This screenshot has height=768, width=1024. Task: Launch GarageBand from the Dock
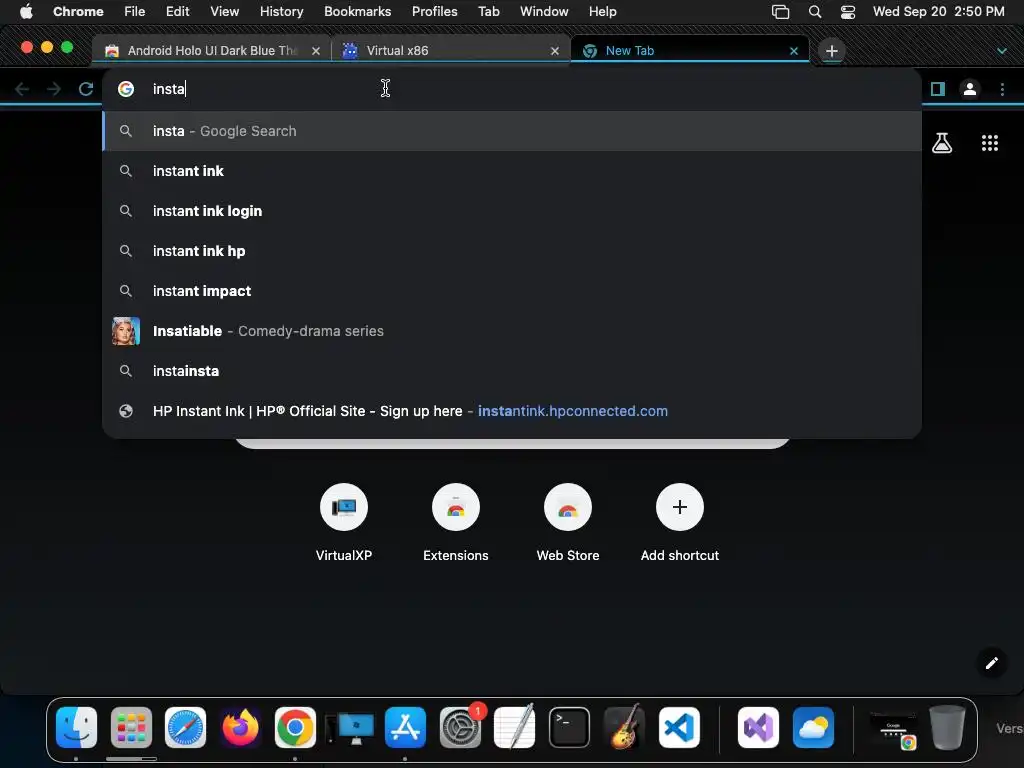click(624, 728)
